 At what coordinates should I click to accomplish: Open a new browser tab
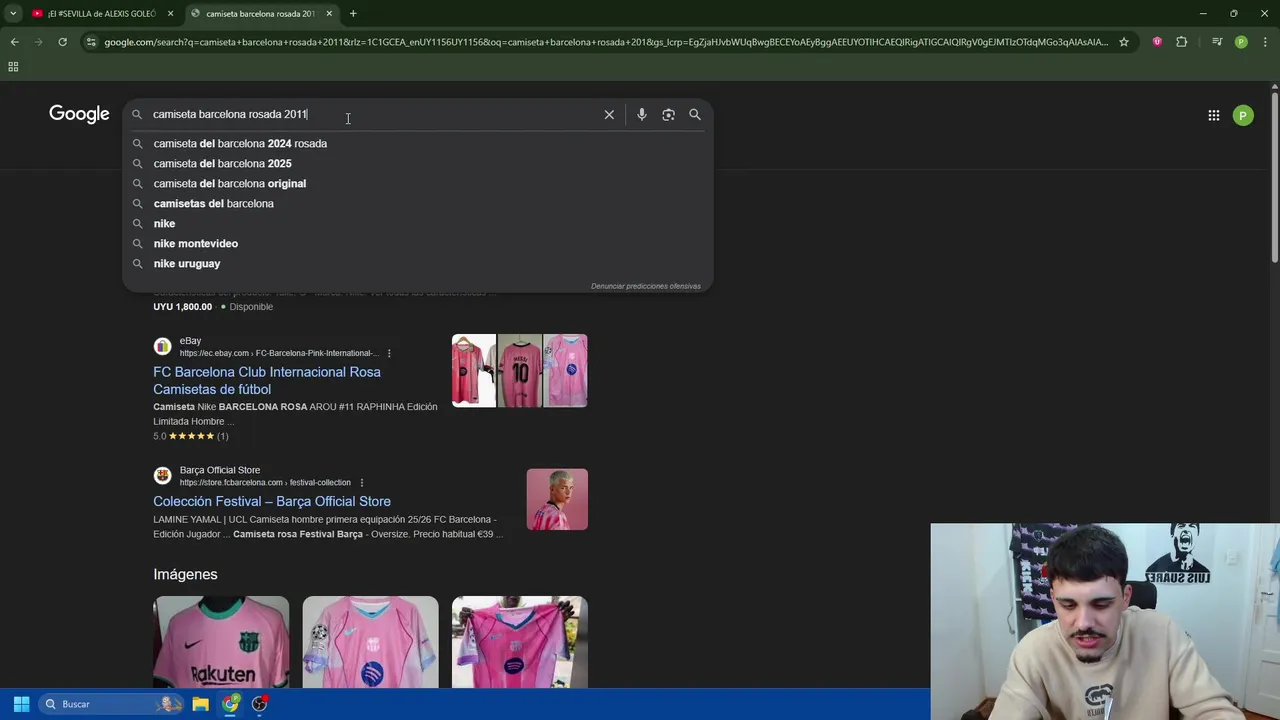tap(353, 13)
